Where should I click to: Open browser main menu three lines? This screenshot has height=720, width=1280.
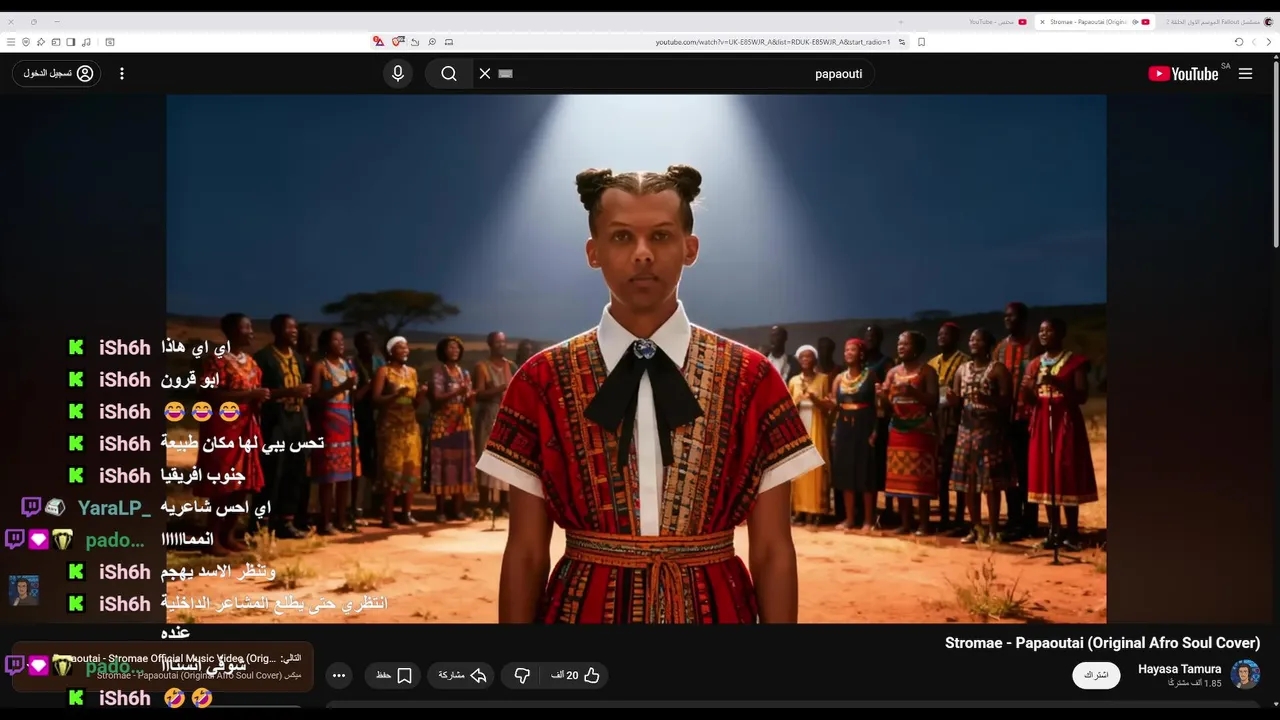pyautogui.click(x=11, y=42)
